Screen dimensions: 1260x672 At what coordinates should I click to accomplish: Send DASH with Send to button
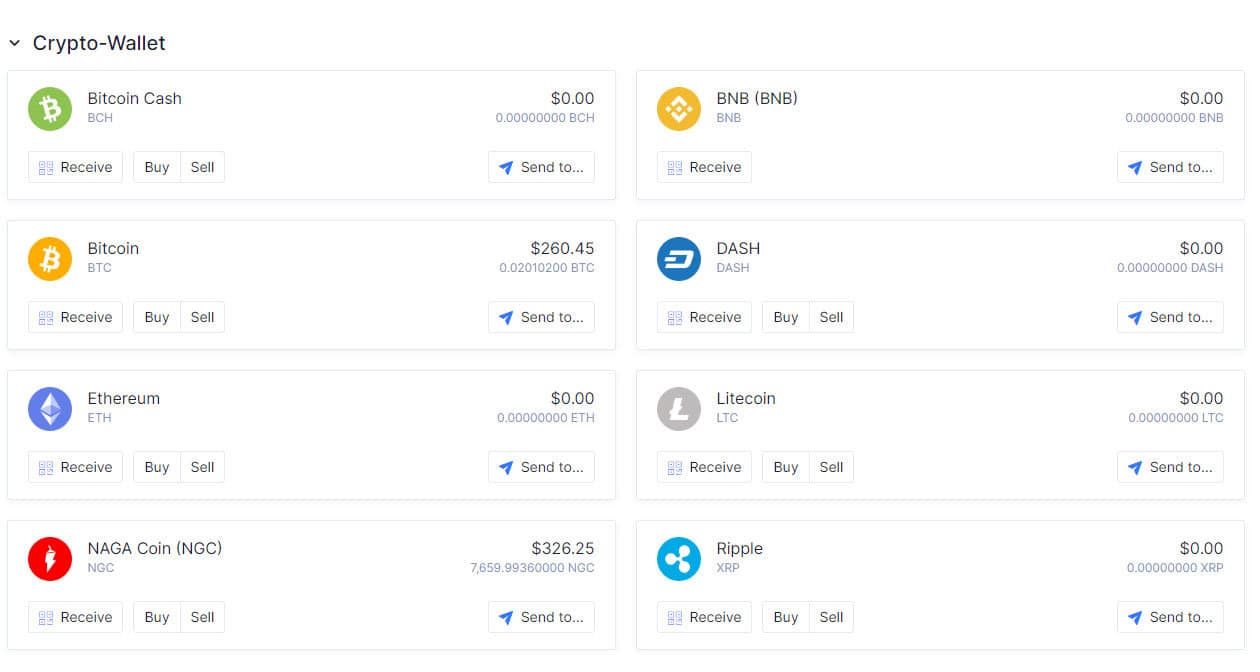click(x=1170, y=317)
